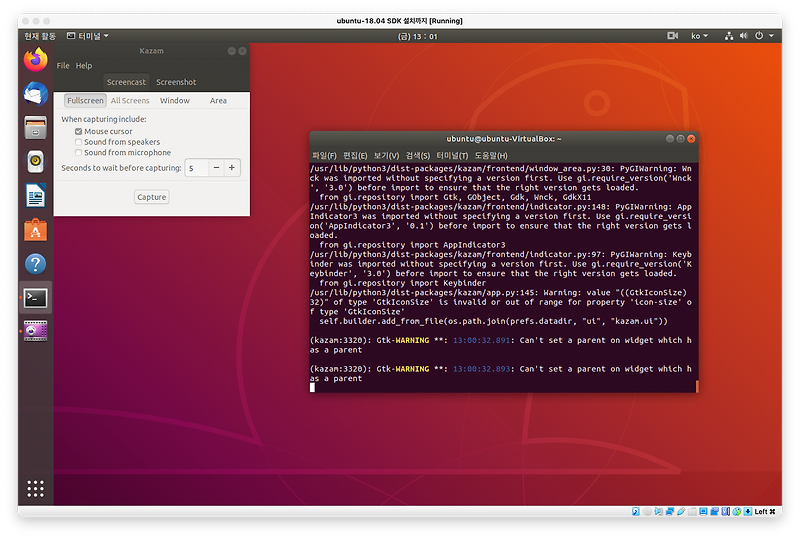Click the VirtualBox hard disk activity icon
The height and width of the screenshot is (539, 800).
coord(636,511)
